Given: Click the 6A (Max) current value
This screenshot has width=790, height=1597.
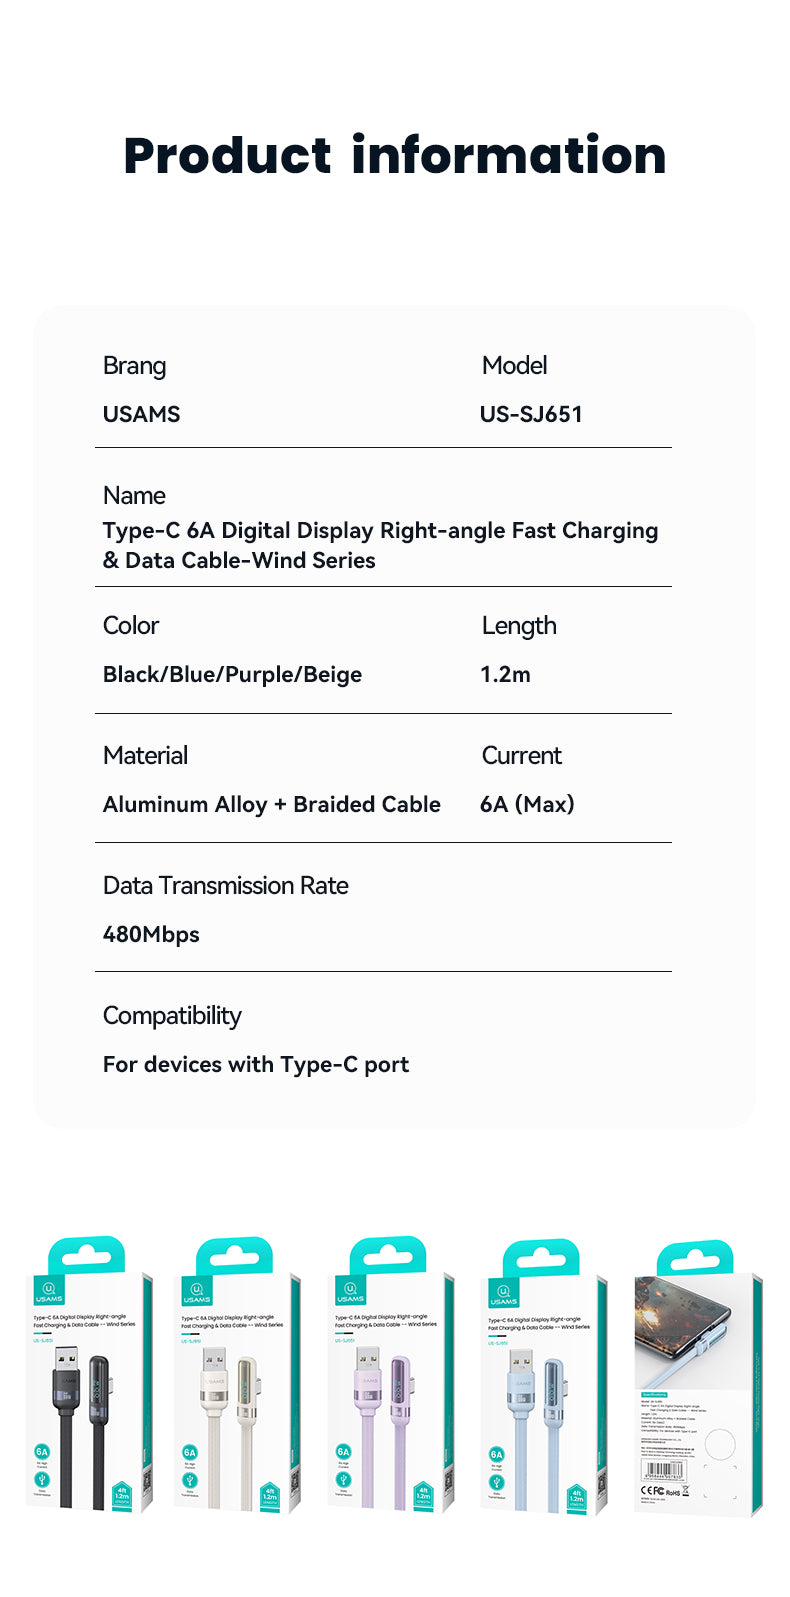Looking at the screenshot, I should [527, 804].
